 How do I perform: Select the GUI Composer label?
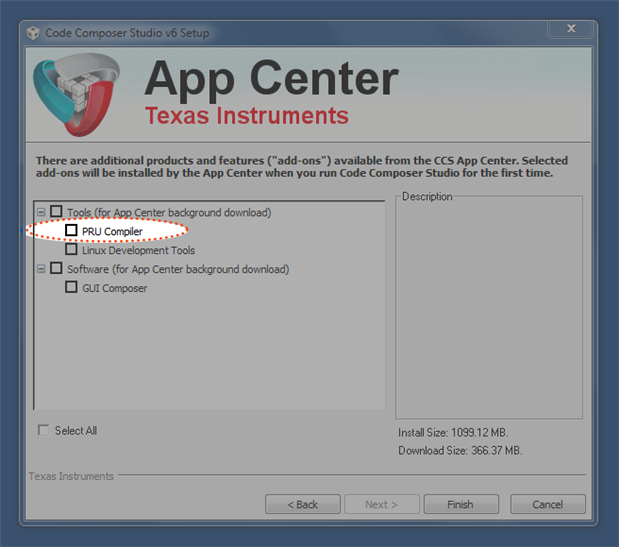(114, 288)
